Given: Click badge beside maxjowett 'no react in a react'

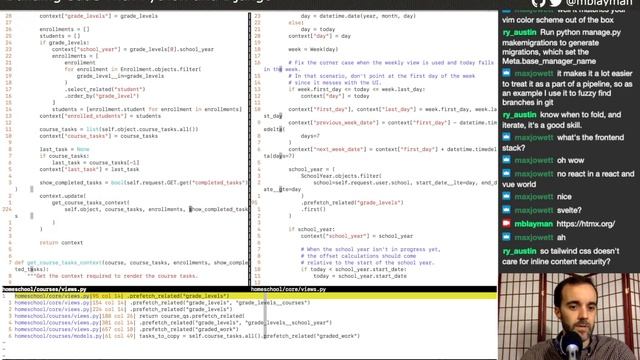Looking at the screenshot, I should pyautogui.click(x=507, y=173).
